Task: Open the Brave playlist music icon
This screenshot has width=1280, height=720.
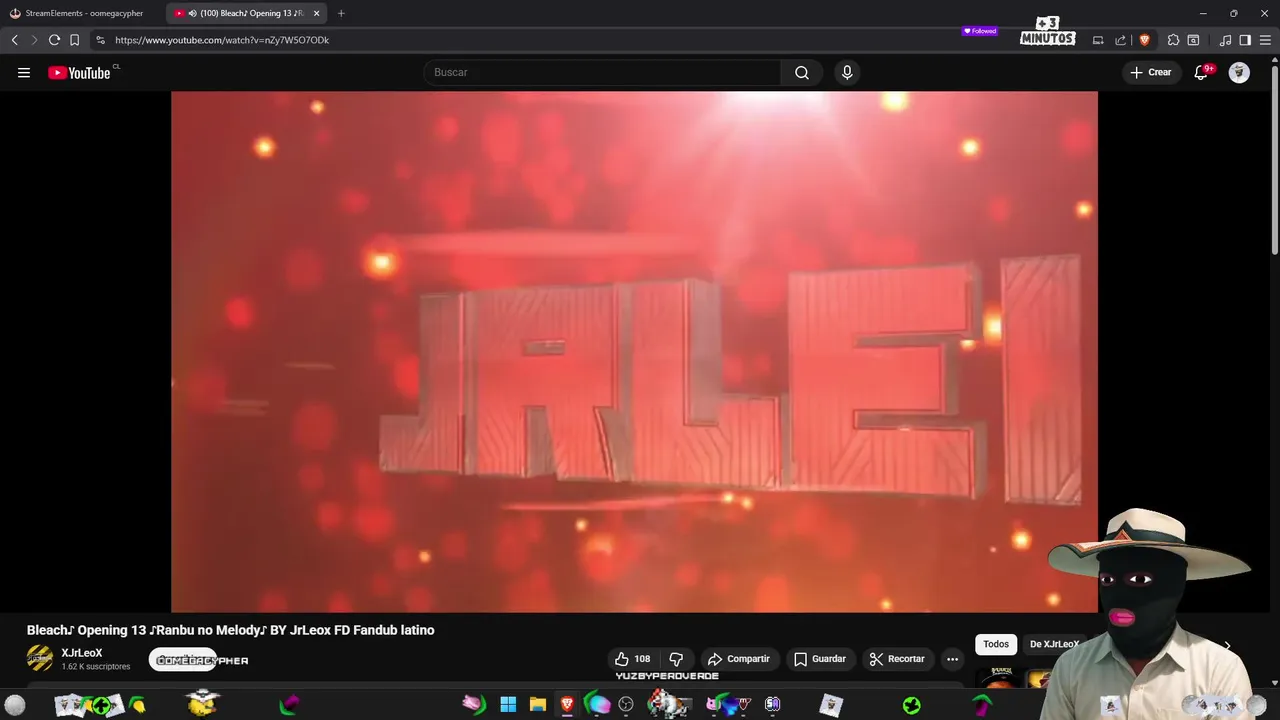Action: coord(1226,40)
